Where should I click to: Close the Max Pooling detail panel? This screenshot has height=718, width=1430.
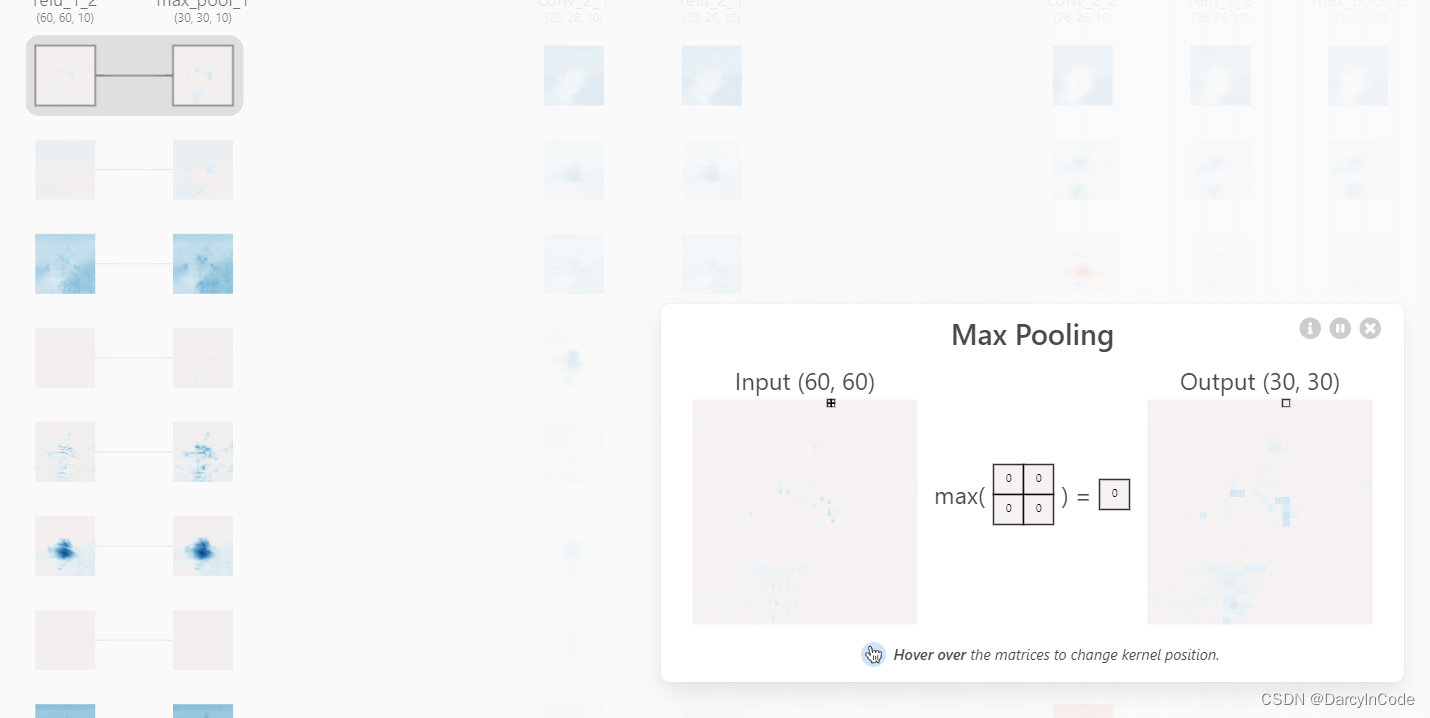point(1370,328)
